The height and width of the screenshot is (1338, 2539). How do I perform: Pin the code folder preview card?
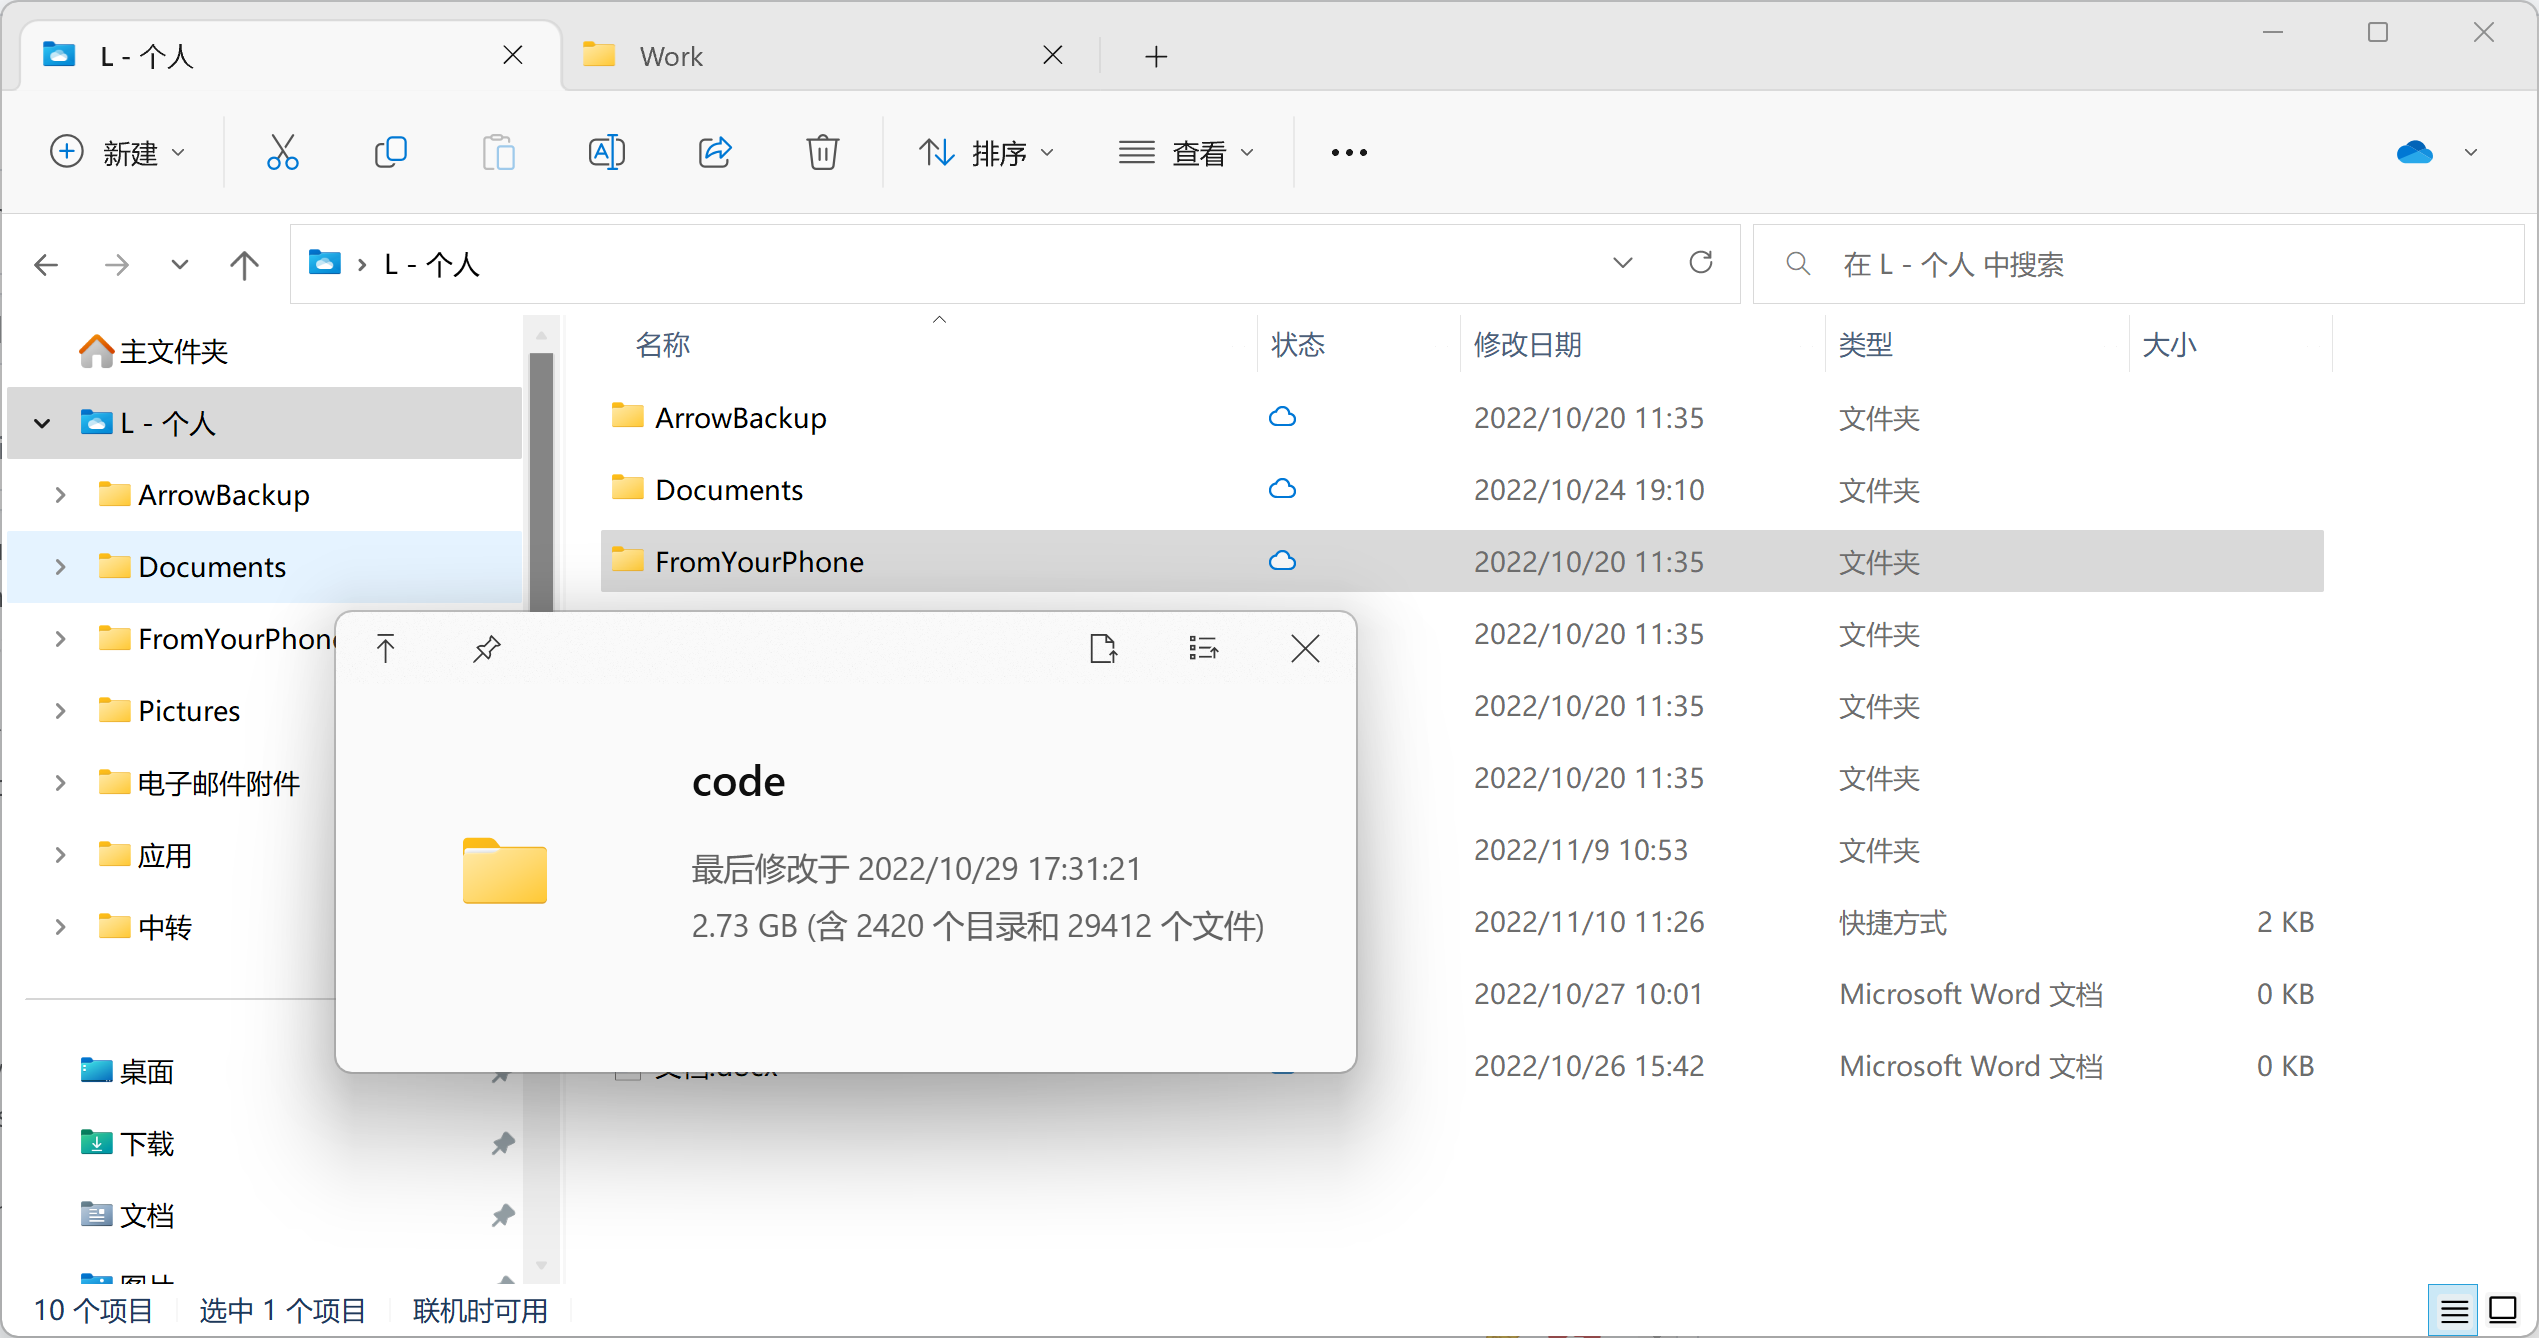click(486, 648)
